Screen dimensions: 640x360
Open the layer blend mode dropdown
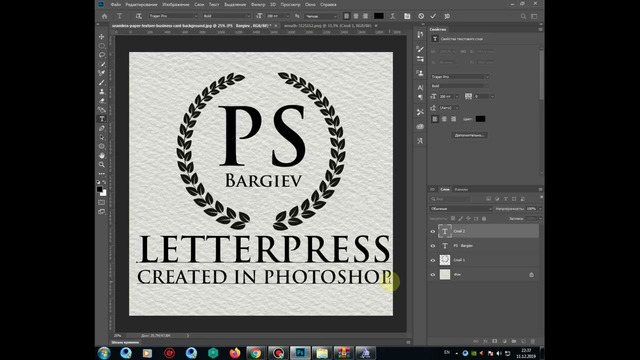pyautogui.click(x=461, y=209)
